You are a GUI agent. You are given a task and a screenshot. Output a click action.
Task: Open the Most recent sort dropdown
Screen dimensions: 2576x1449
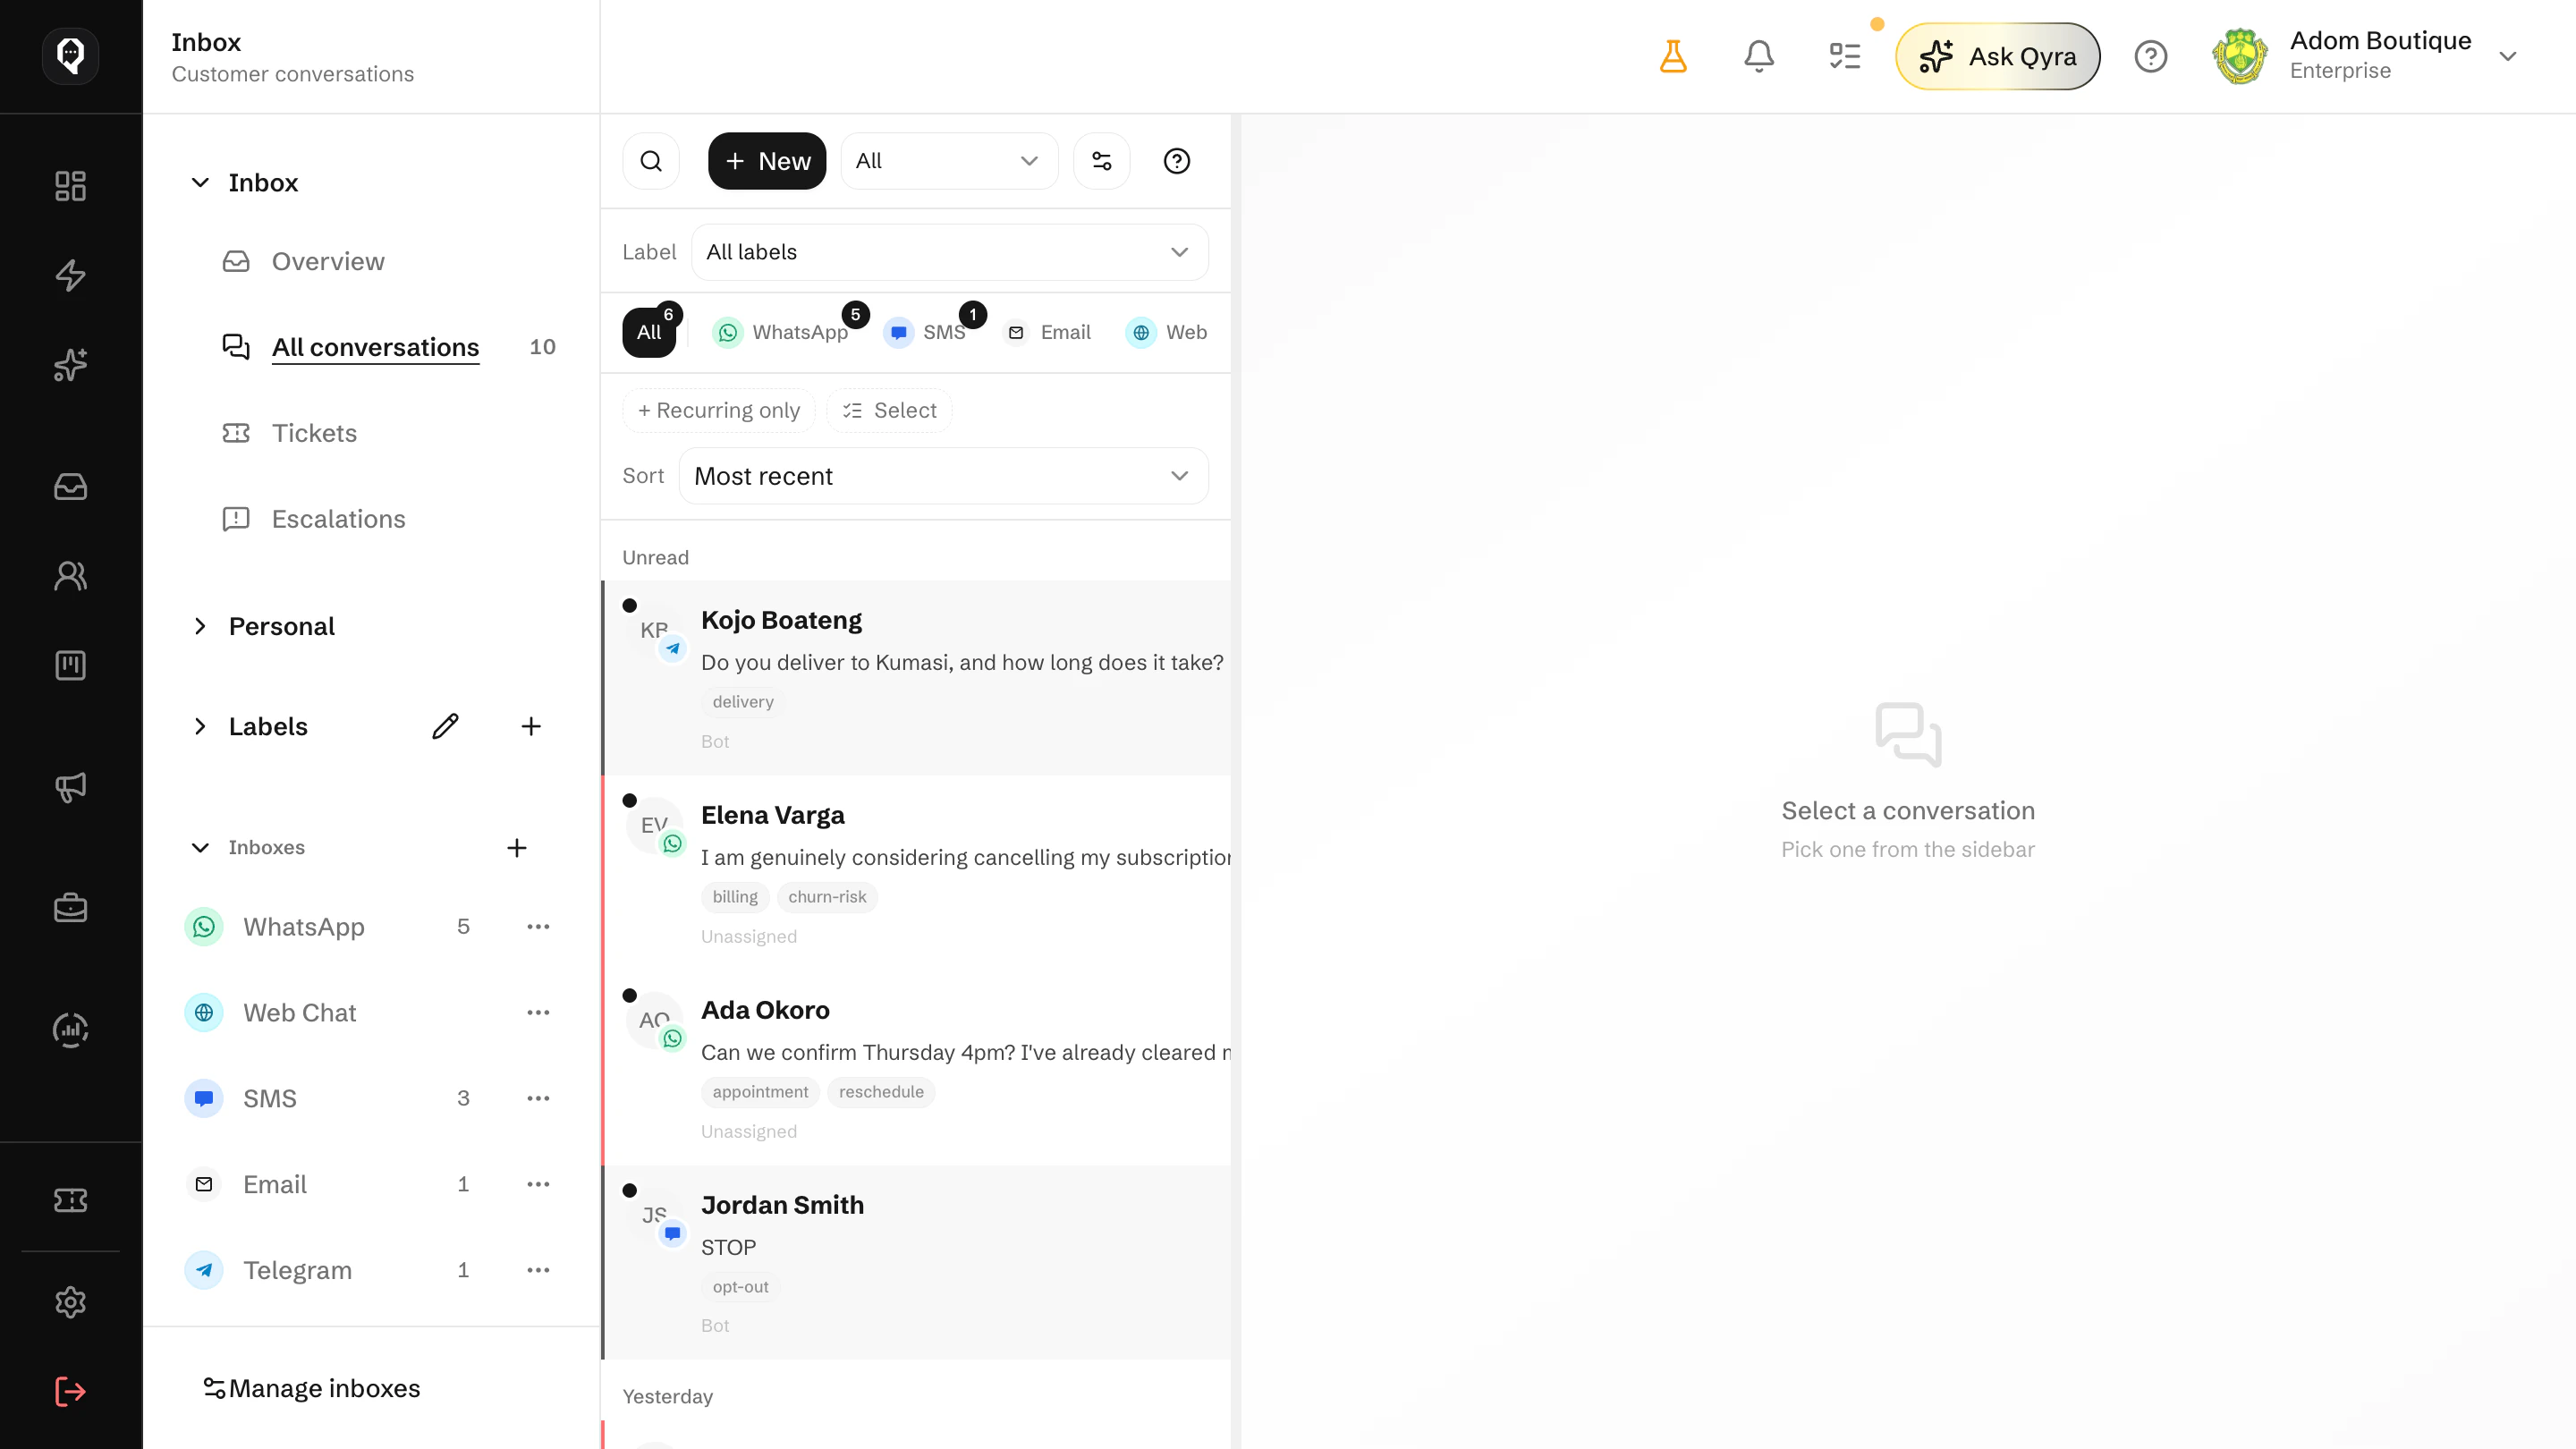coord(943,476)
